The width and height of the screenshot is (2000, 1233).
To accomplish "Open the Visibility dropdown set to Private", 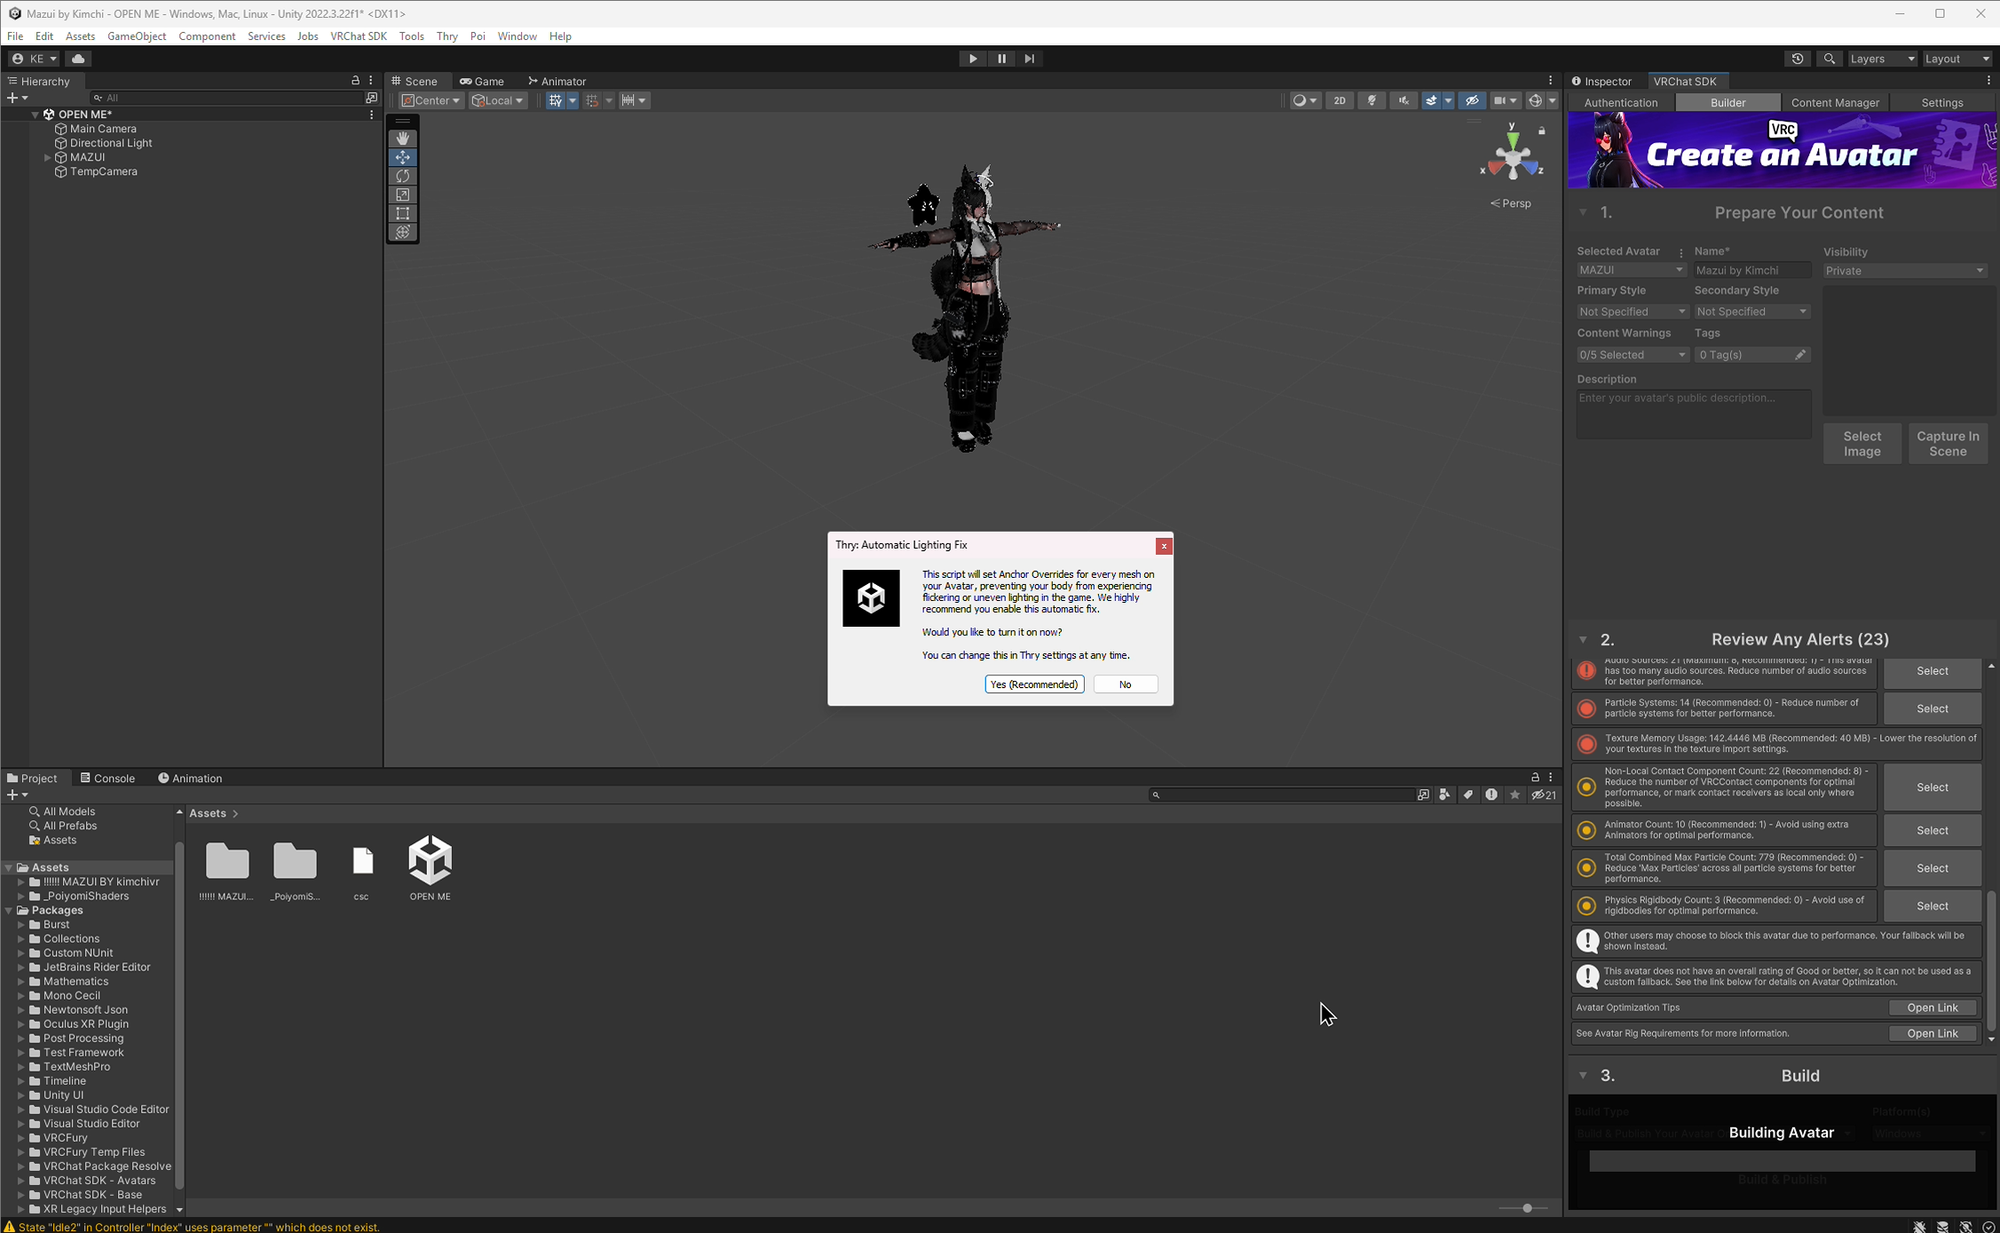I will (1904, 271).
